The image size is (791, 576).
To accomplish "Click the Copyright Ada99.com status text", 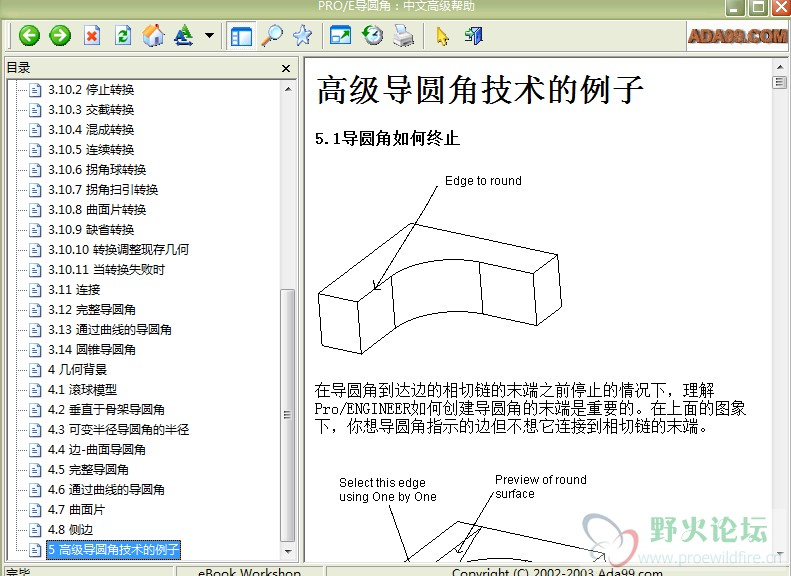I will [x=557, y=572].
